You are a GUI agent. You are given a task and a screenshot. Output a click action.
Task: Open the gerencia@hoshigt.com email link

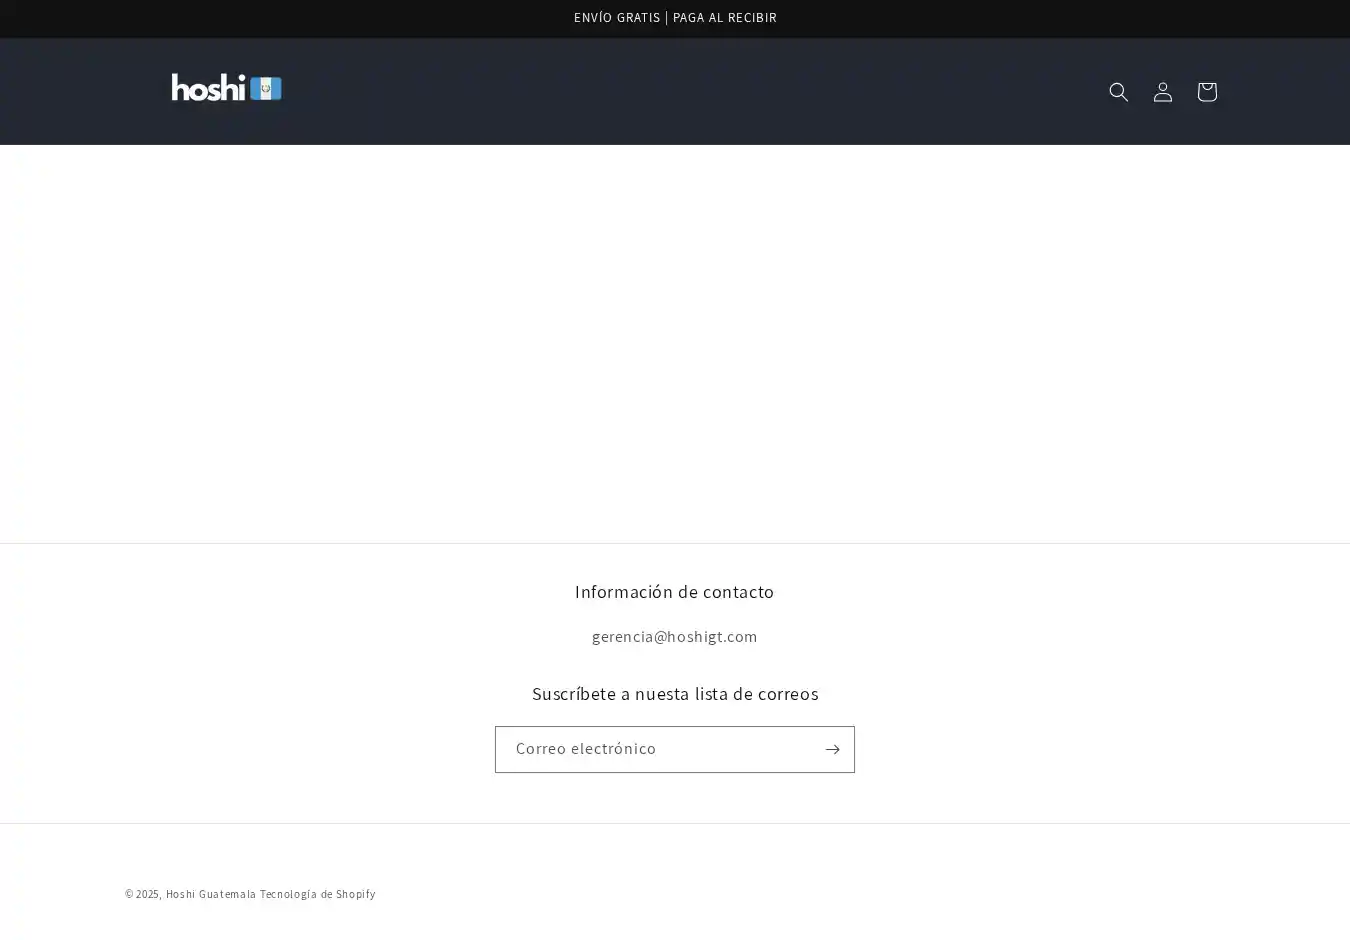coord(674,637)
